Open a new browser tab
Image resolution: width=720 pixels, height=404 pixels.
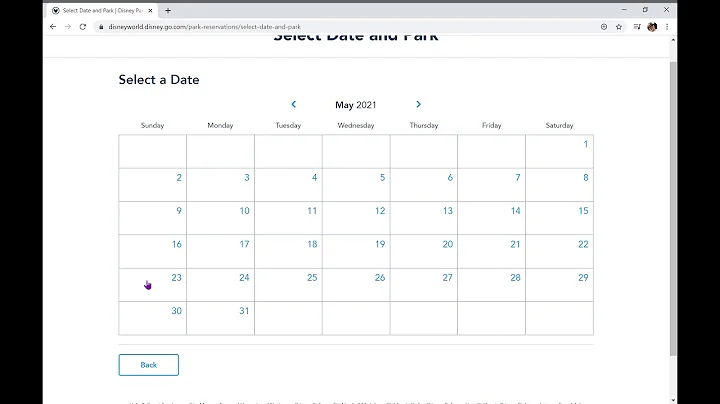click(168, 10)
